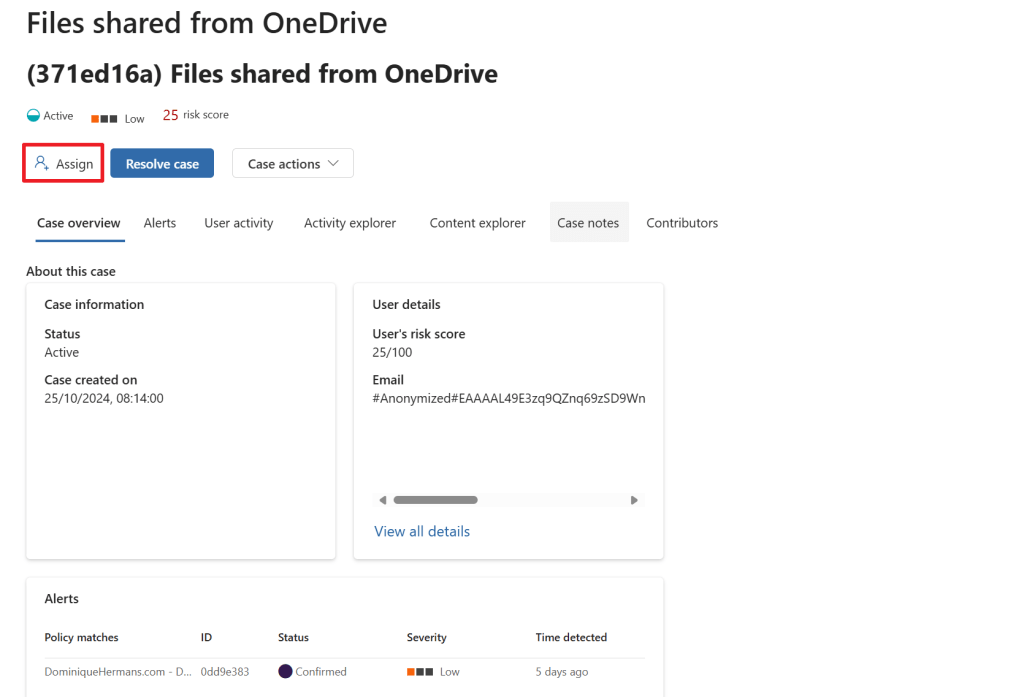1024x697 pixels.
Task: Select the Activity explorer tab
Action: coord(350,223)
